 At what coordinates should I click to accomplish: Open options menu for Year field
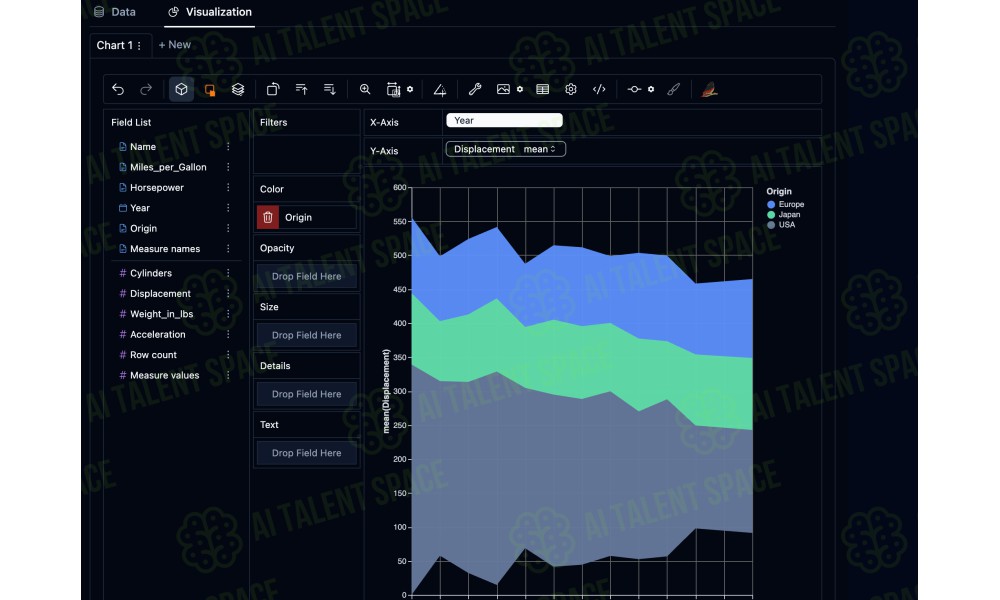coord(228,208)
